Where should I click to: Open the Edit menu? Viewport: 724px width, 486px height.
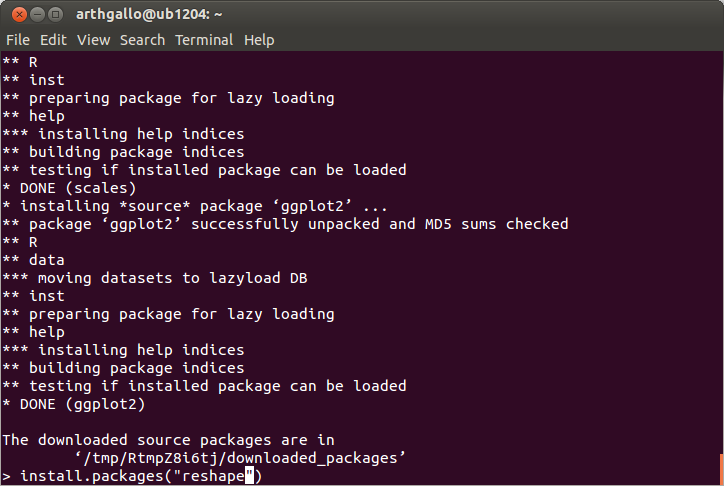pyautogui.click(x=53, y=40)
